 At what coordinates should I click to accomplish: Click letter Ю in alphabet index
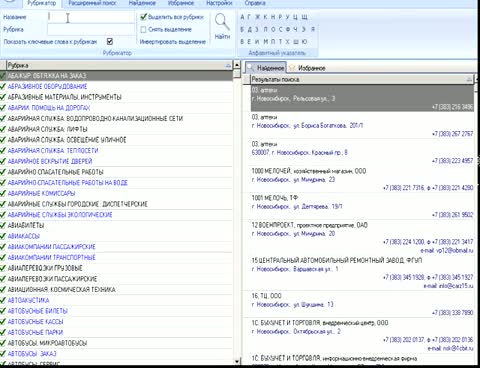click(305, 42)
